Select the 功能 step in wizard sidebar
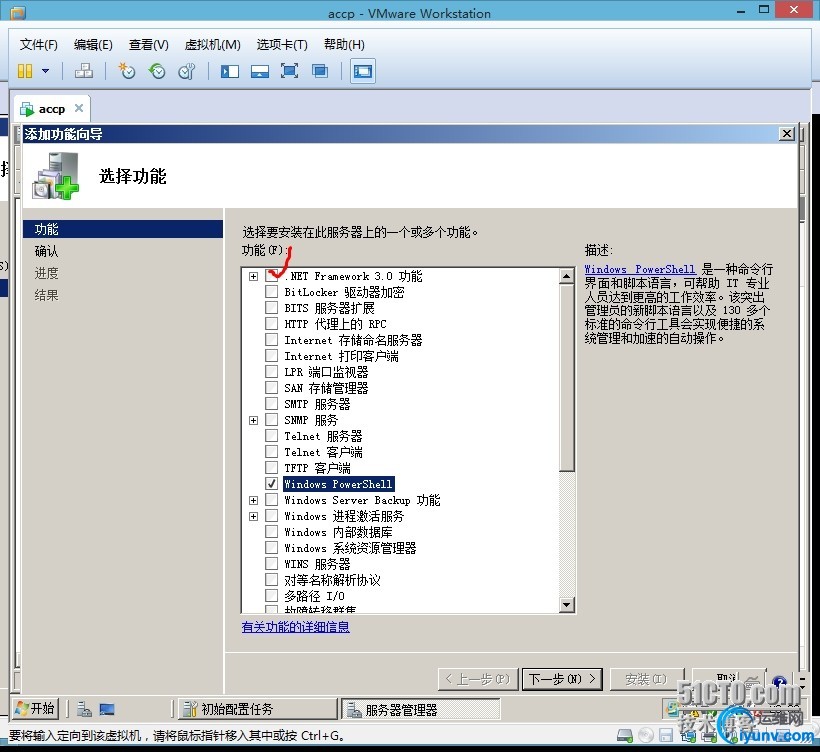820x752 pixels. [122, 229]
